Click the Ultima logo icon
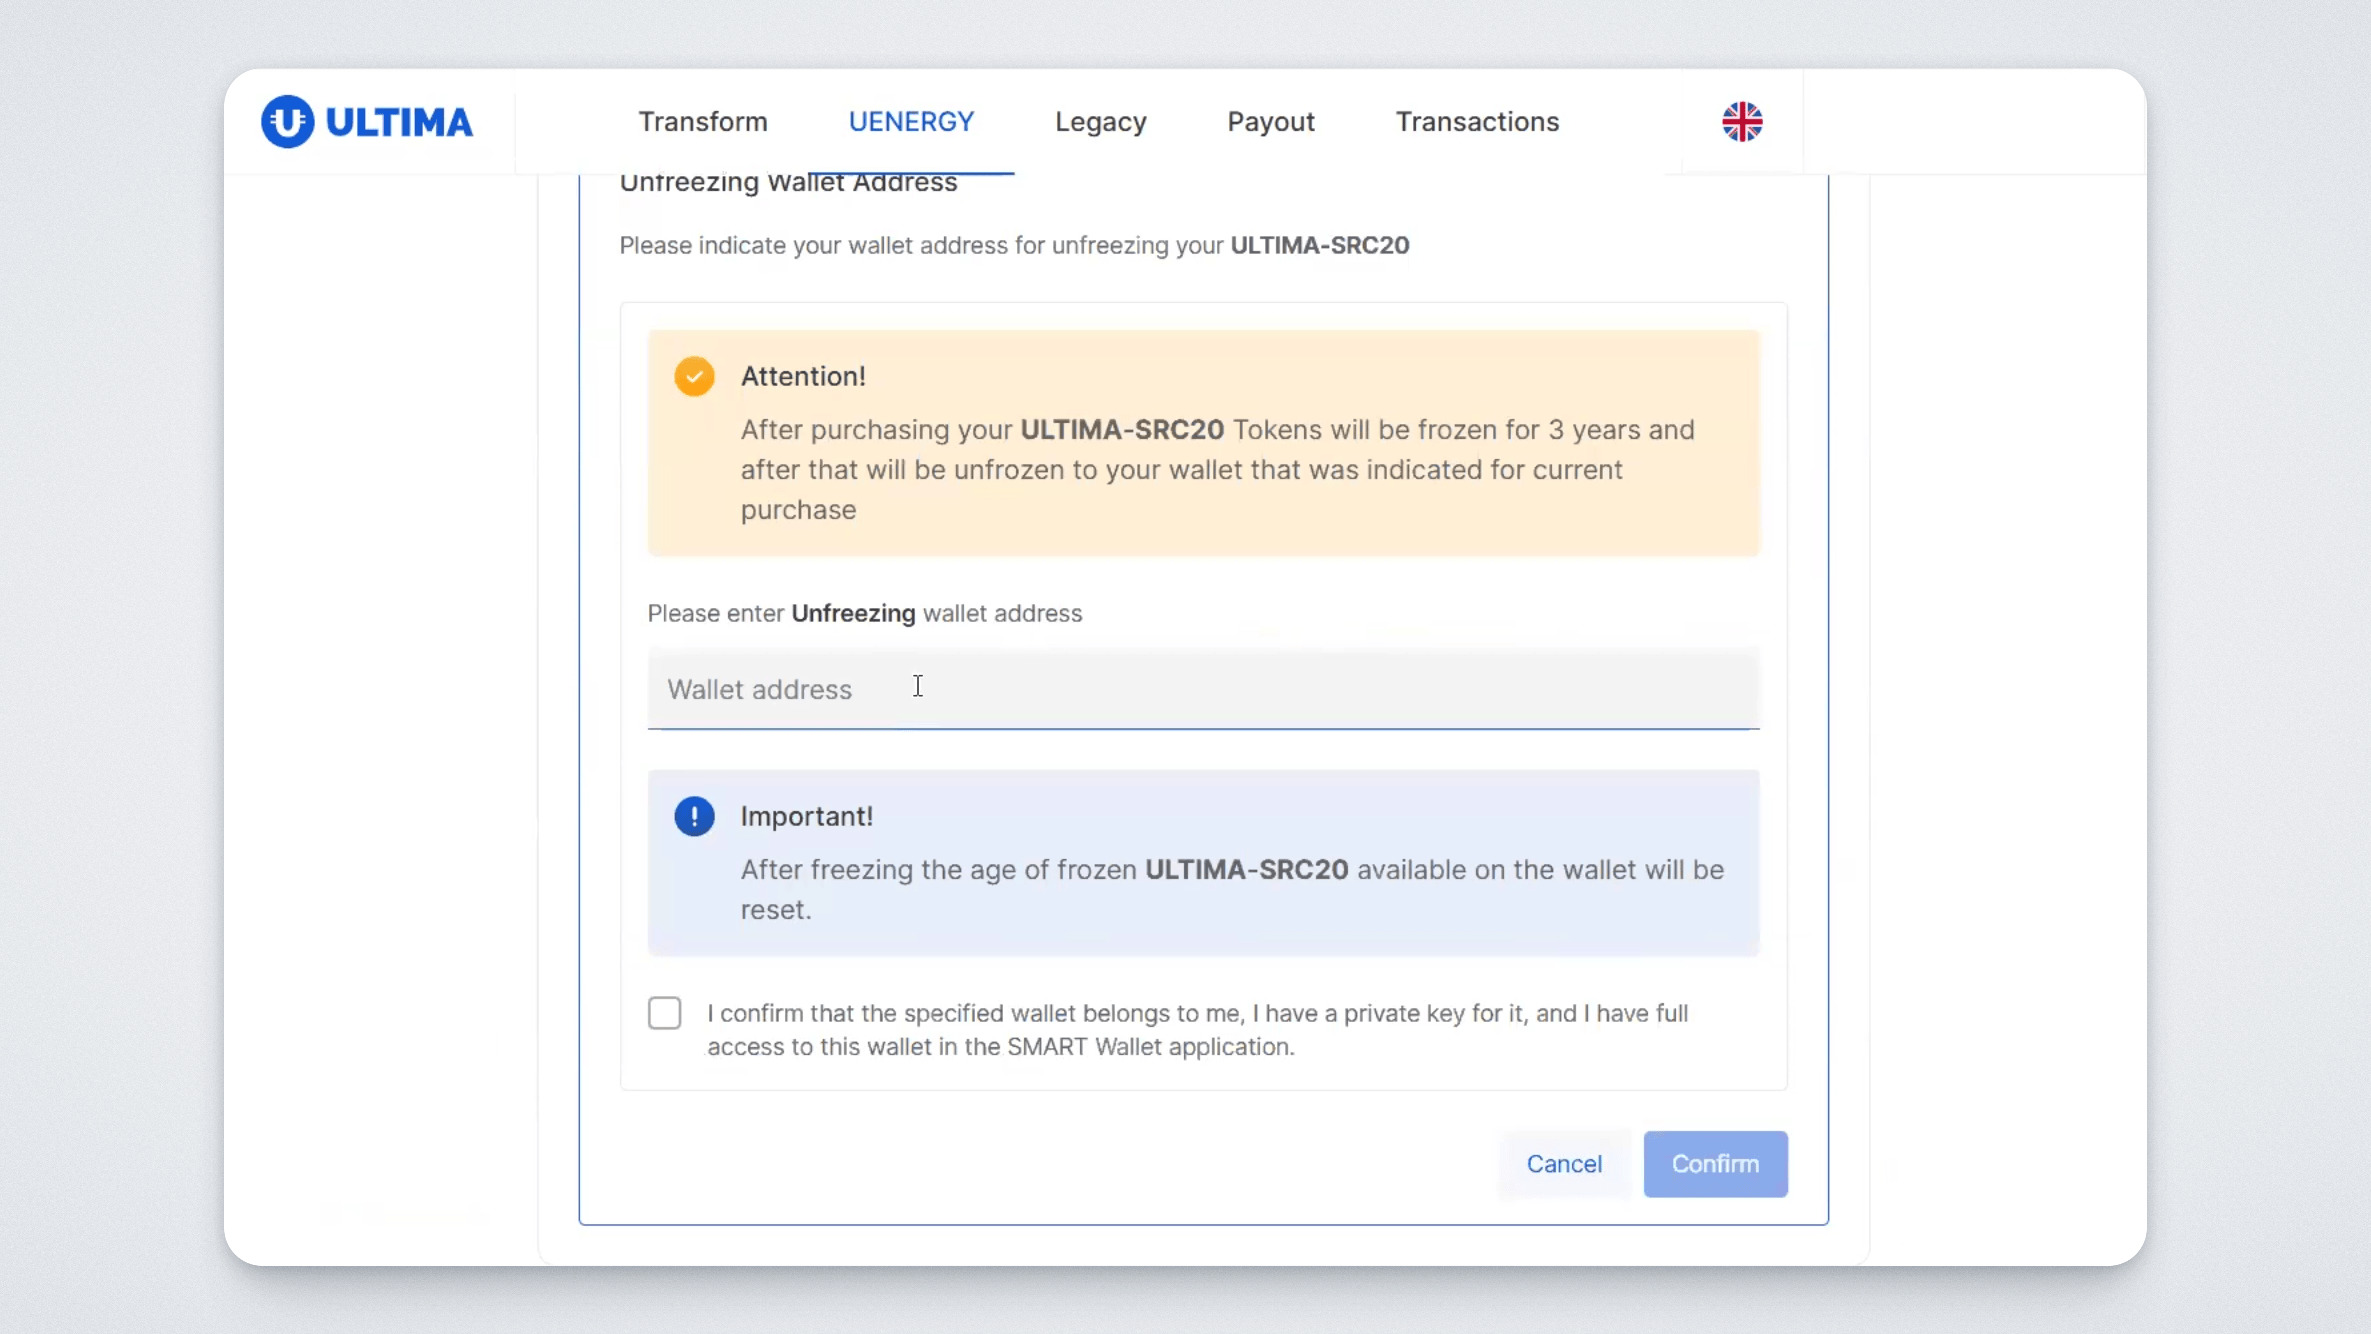Screen dimensions: 2371x1334 287,122
